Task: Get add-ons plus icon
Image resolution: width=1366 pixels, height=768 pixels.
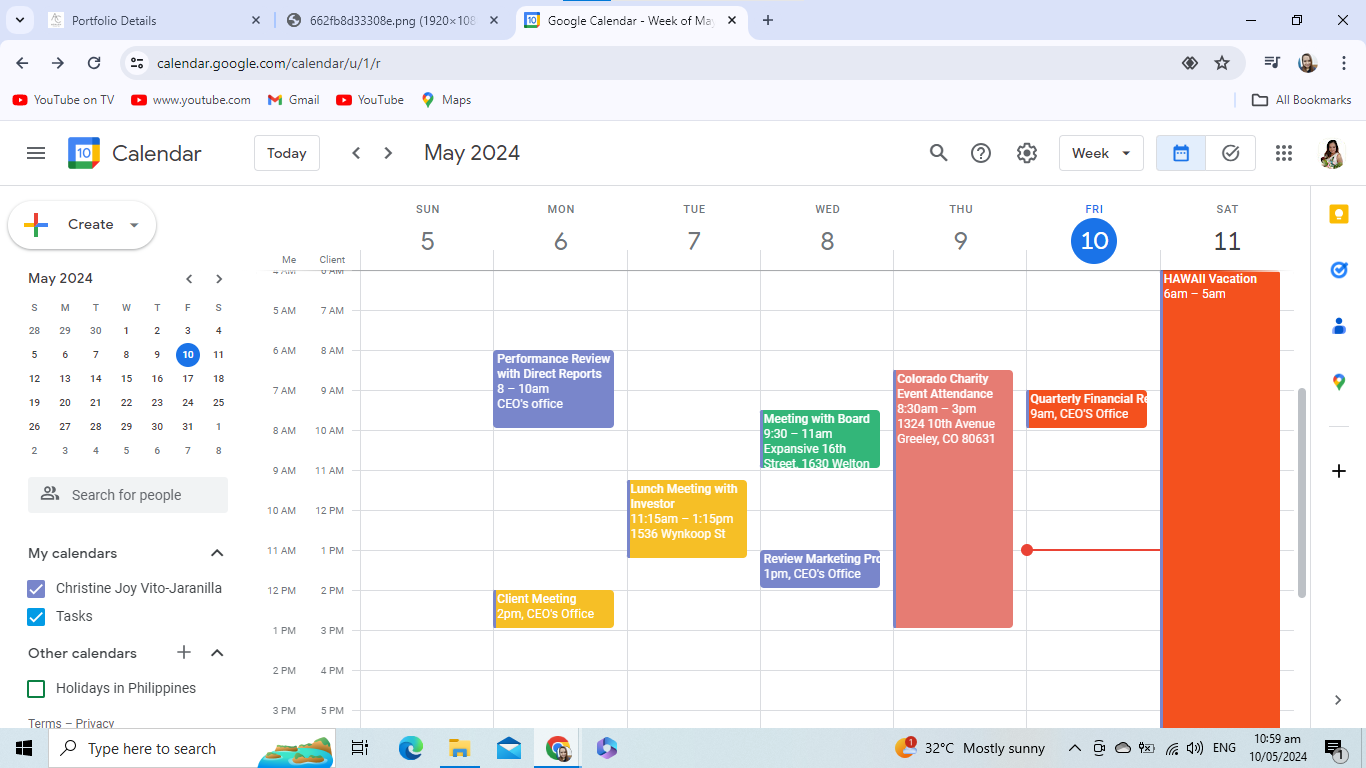Action: coord(1339,470)
